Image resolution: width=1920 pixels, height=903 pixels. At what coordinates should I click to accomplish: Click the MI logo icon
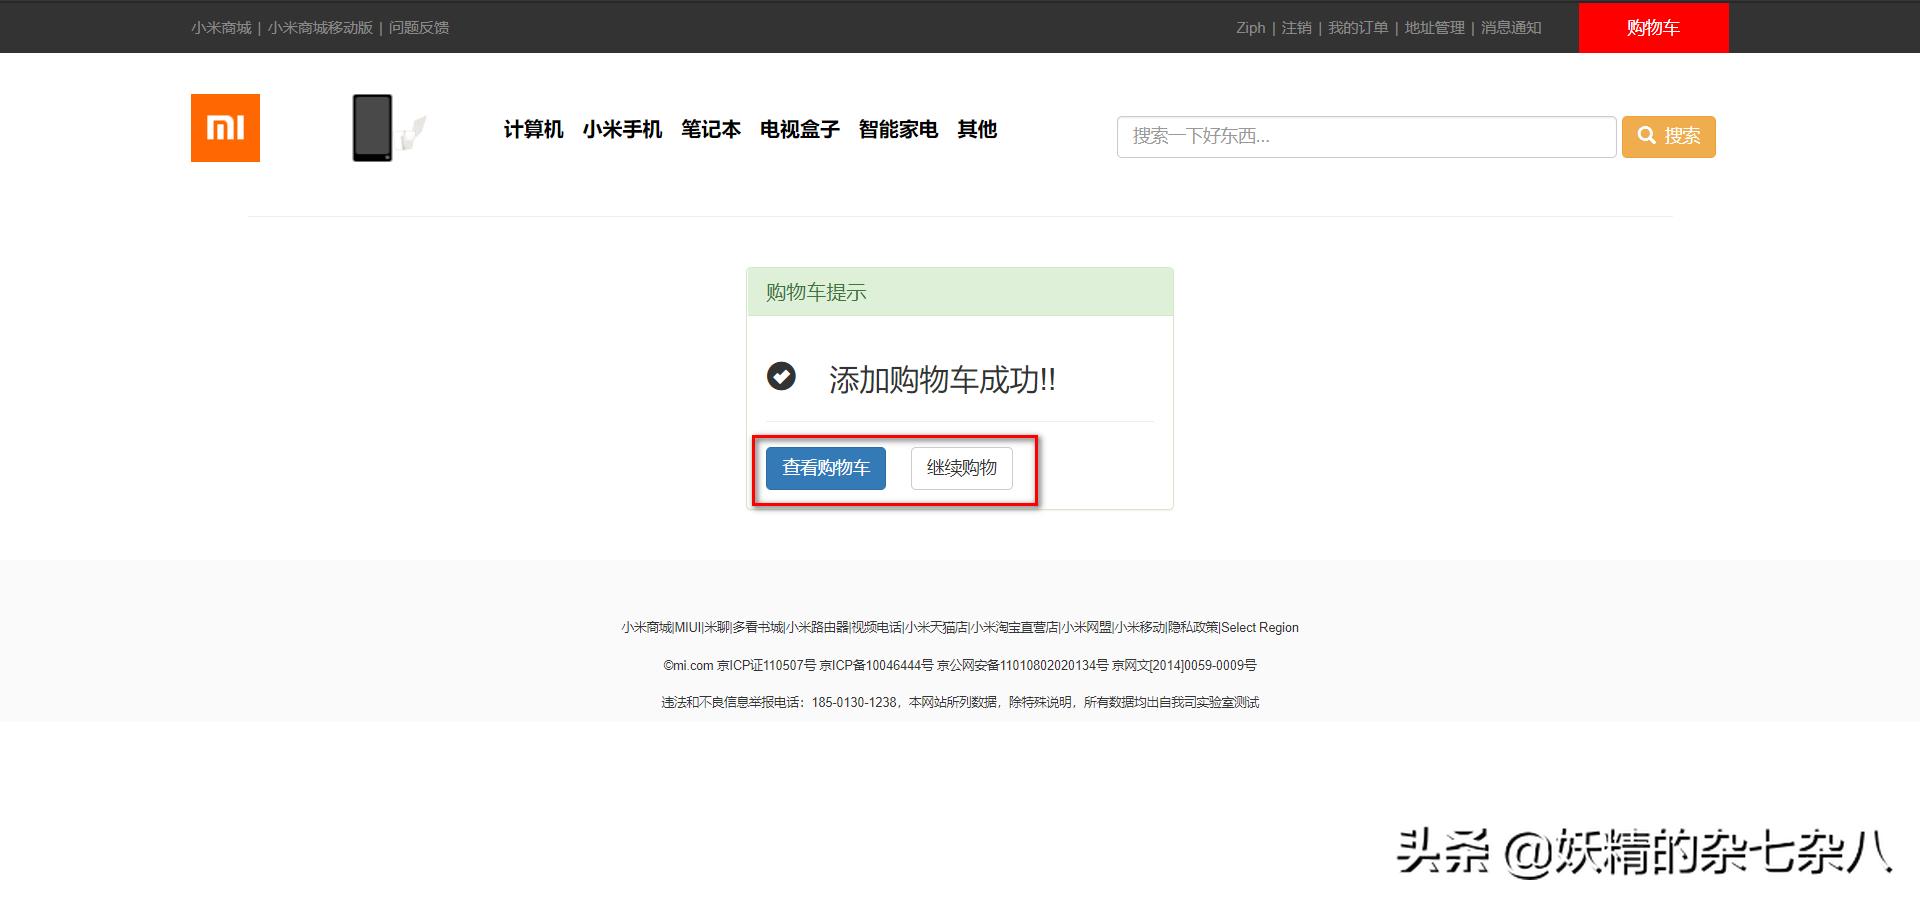224,127
